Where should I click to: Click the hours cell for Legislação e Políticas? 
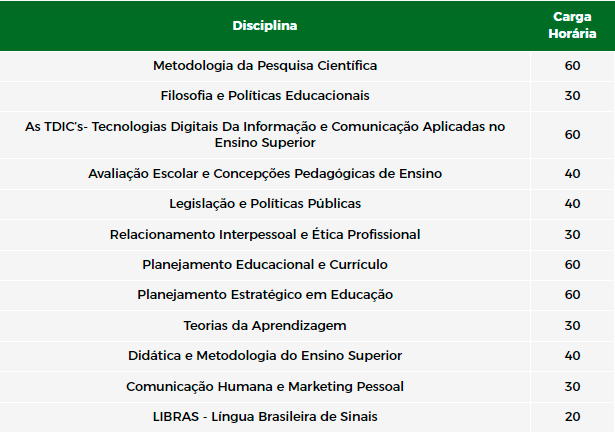572,204
